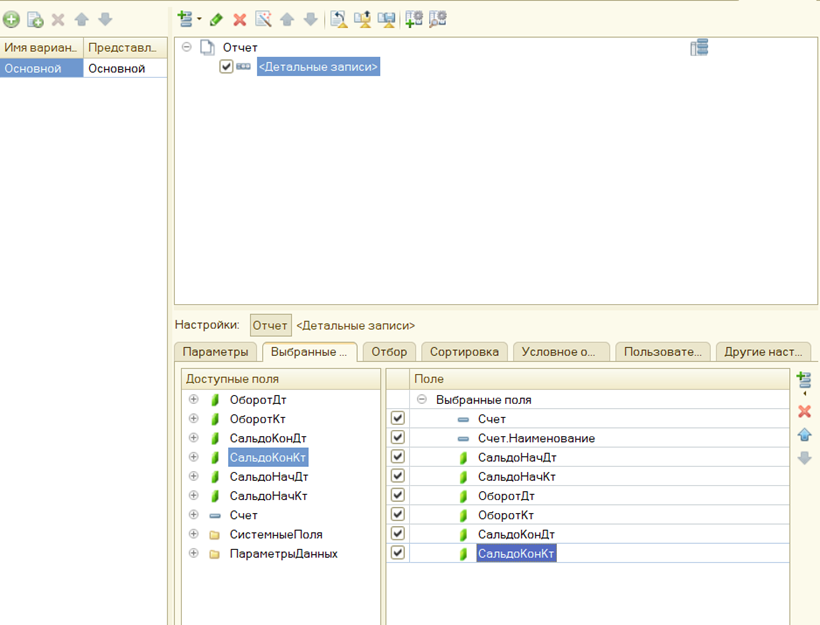Click toolbar icon with upward arrow tables

(x=362, y=19)
